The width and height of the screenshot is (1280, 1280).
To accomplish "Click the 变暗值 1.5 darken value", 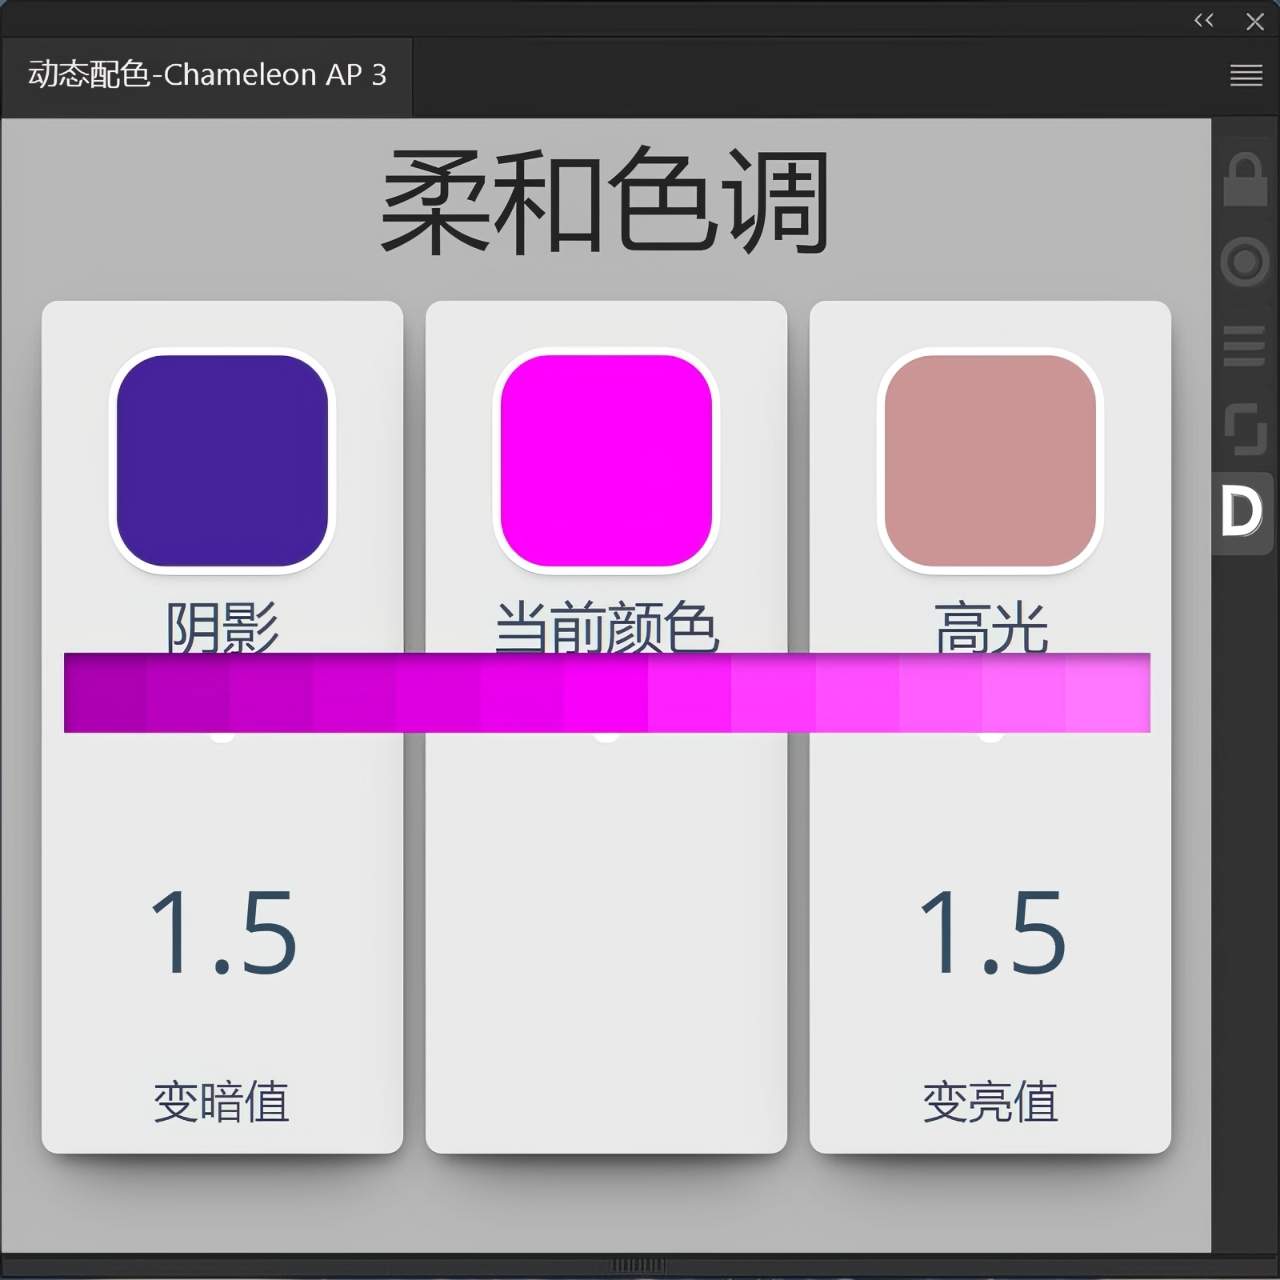I will (x=222, y=933).
